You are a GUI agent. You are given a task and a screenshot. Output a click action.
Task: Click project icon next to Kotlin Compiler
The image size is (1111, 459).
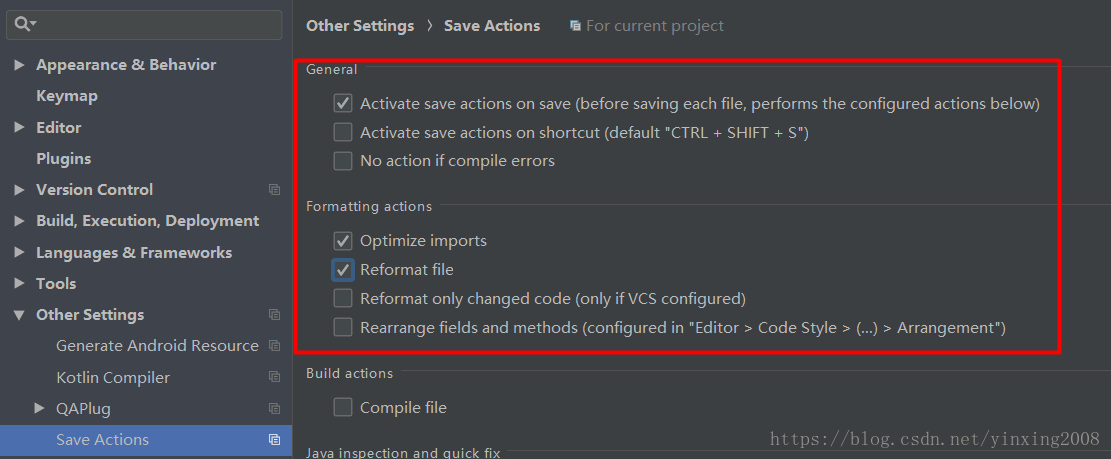click(274, 378)
